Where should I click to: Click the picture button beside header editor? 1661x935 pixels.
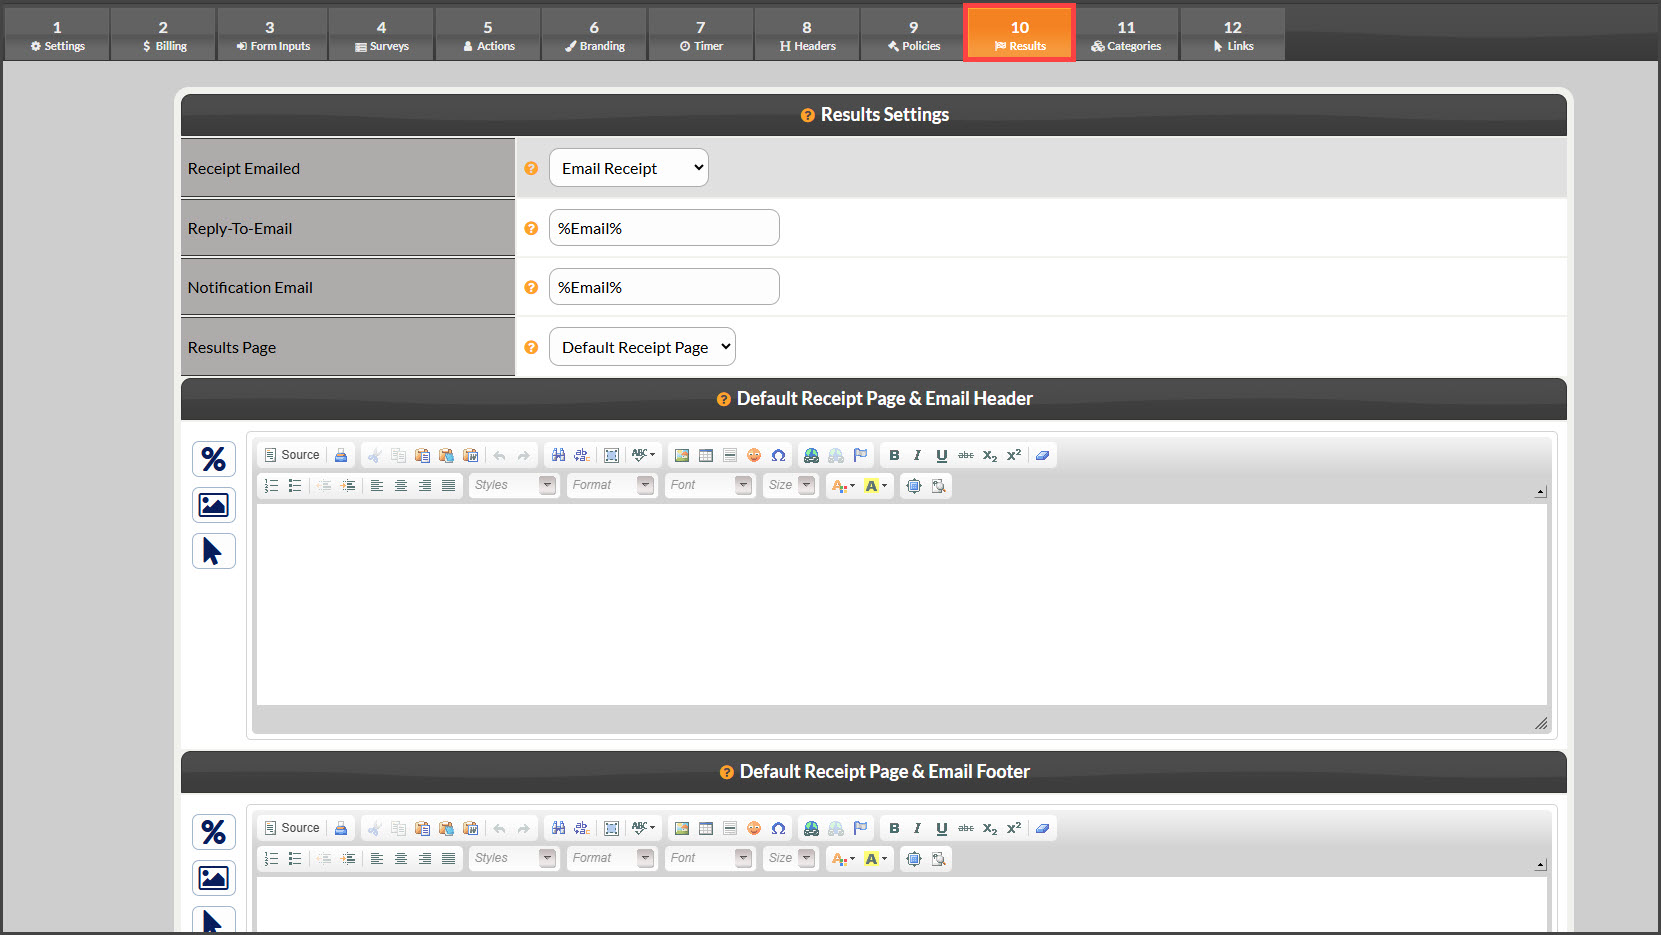tap(214, 505)
